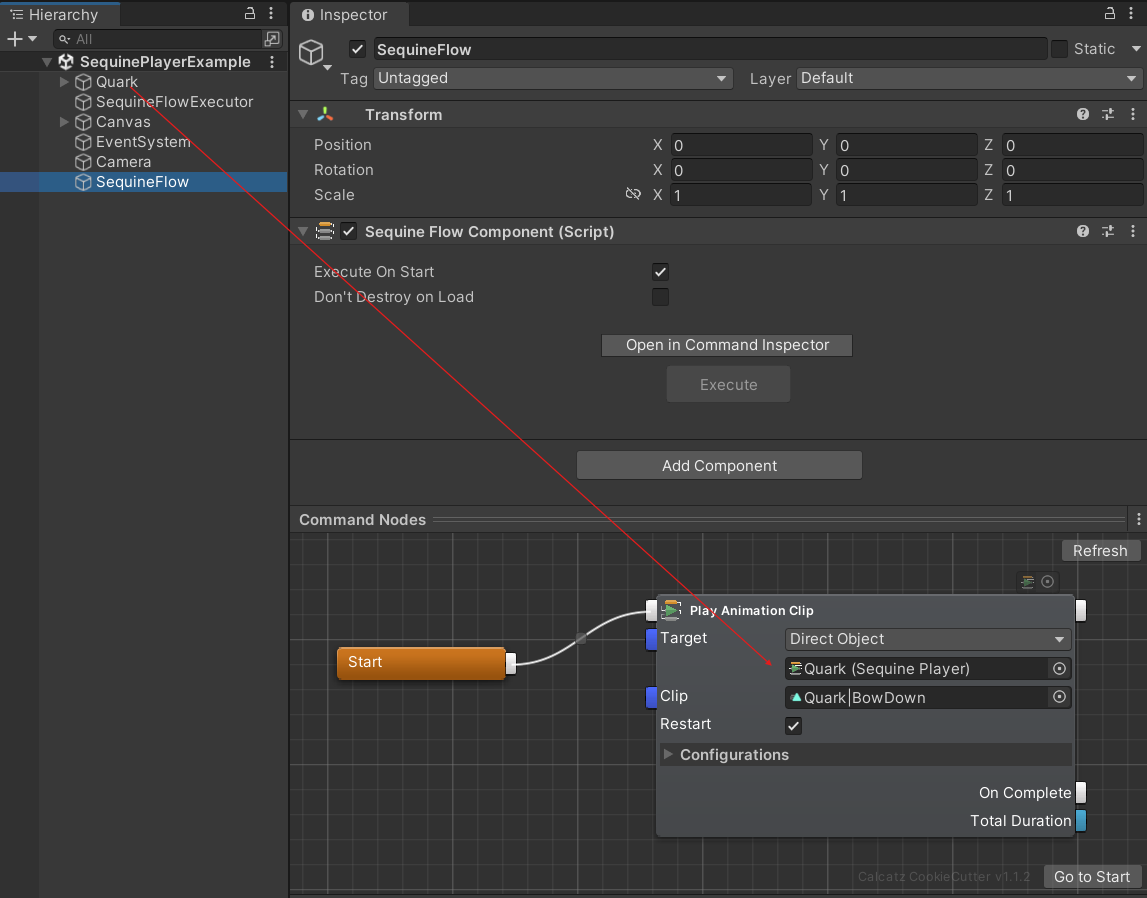Image resolution: width=1147 pixels, height=898 pixels.
Task: Switch to the Inspector tab
Action: click(x=344, y=15)
